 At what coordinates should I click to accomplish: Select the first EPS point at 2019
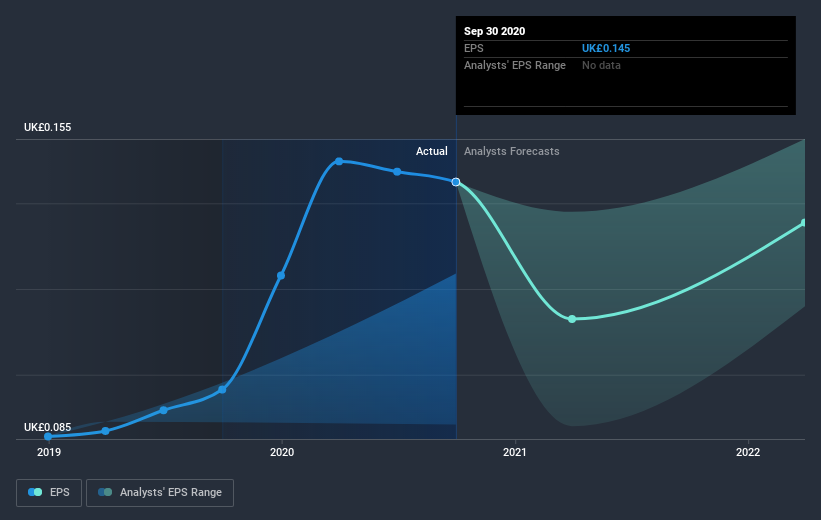coord(48,436)
